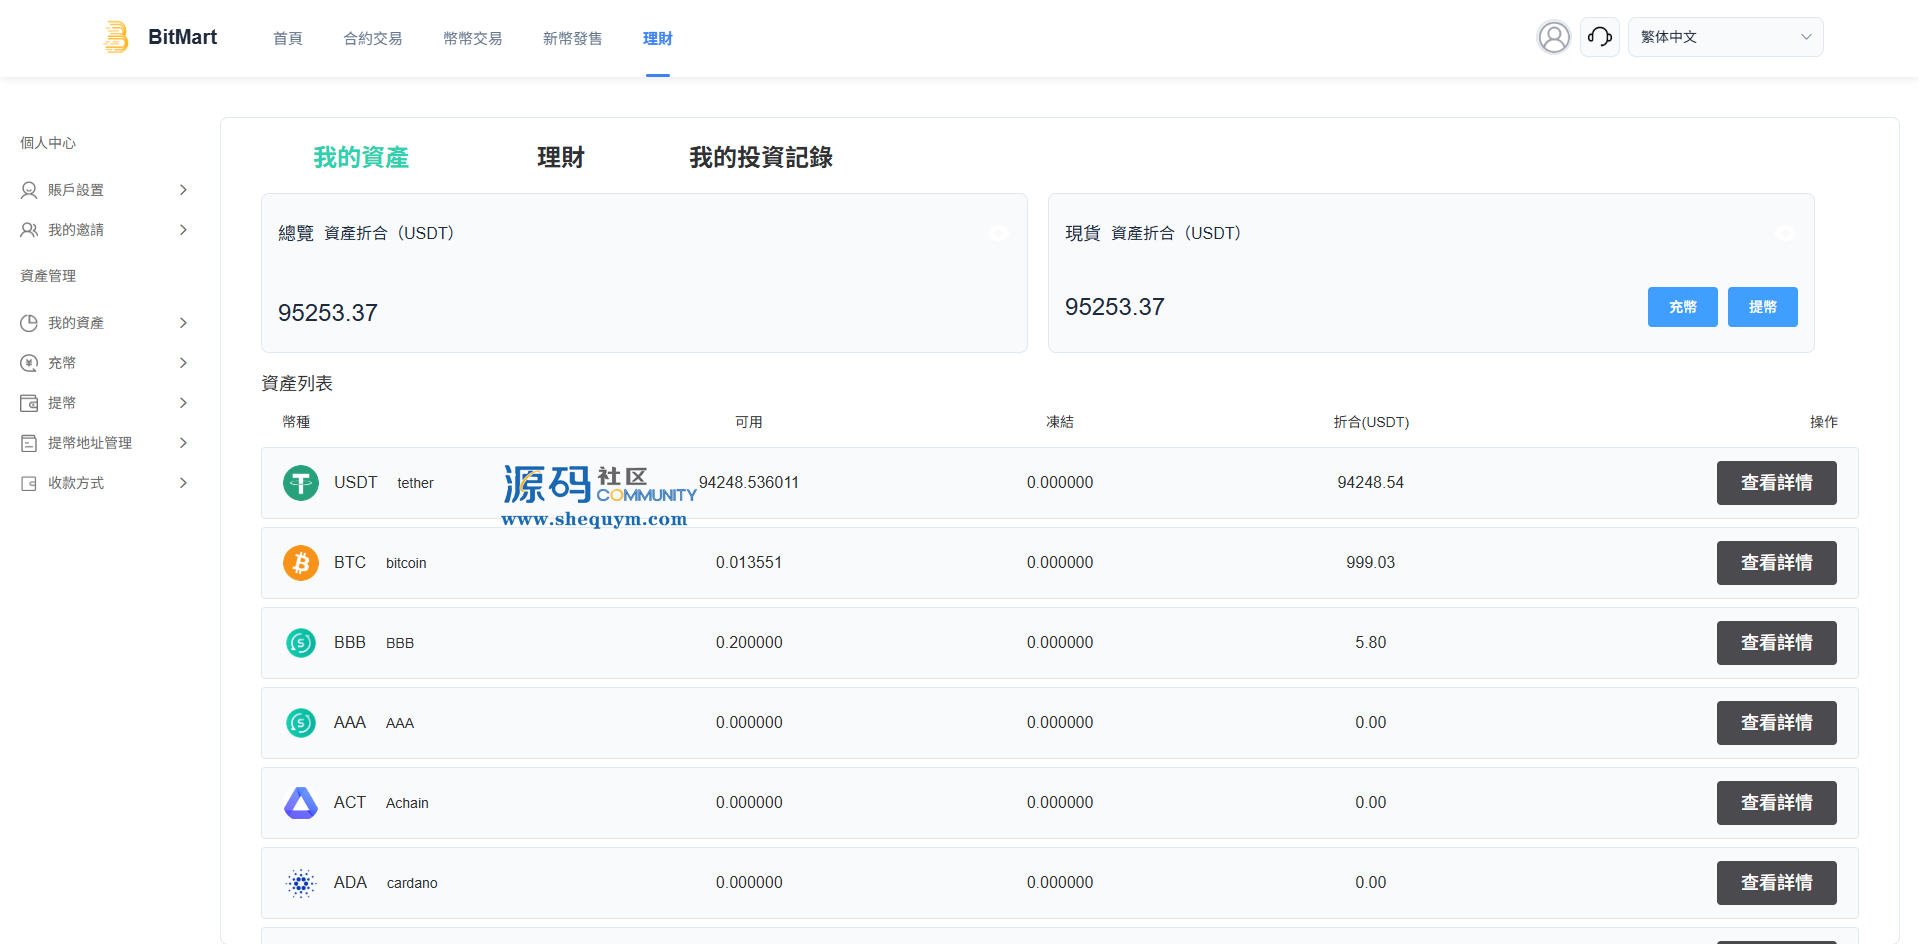Click the ADA cardano coin icon

[x=300, y=883]
